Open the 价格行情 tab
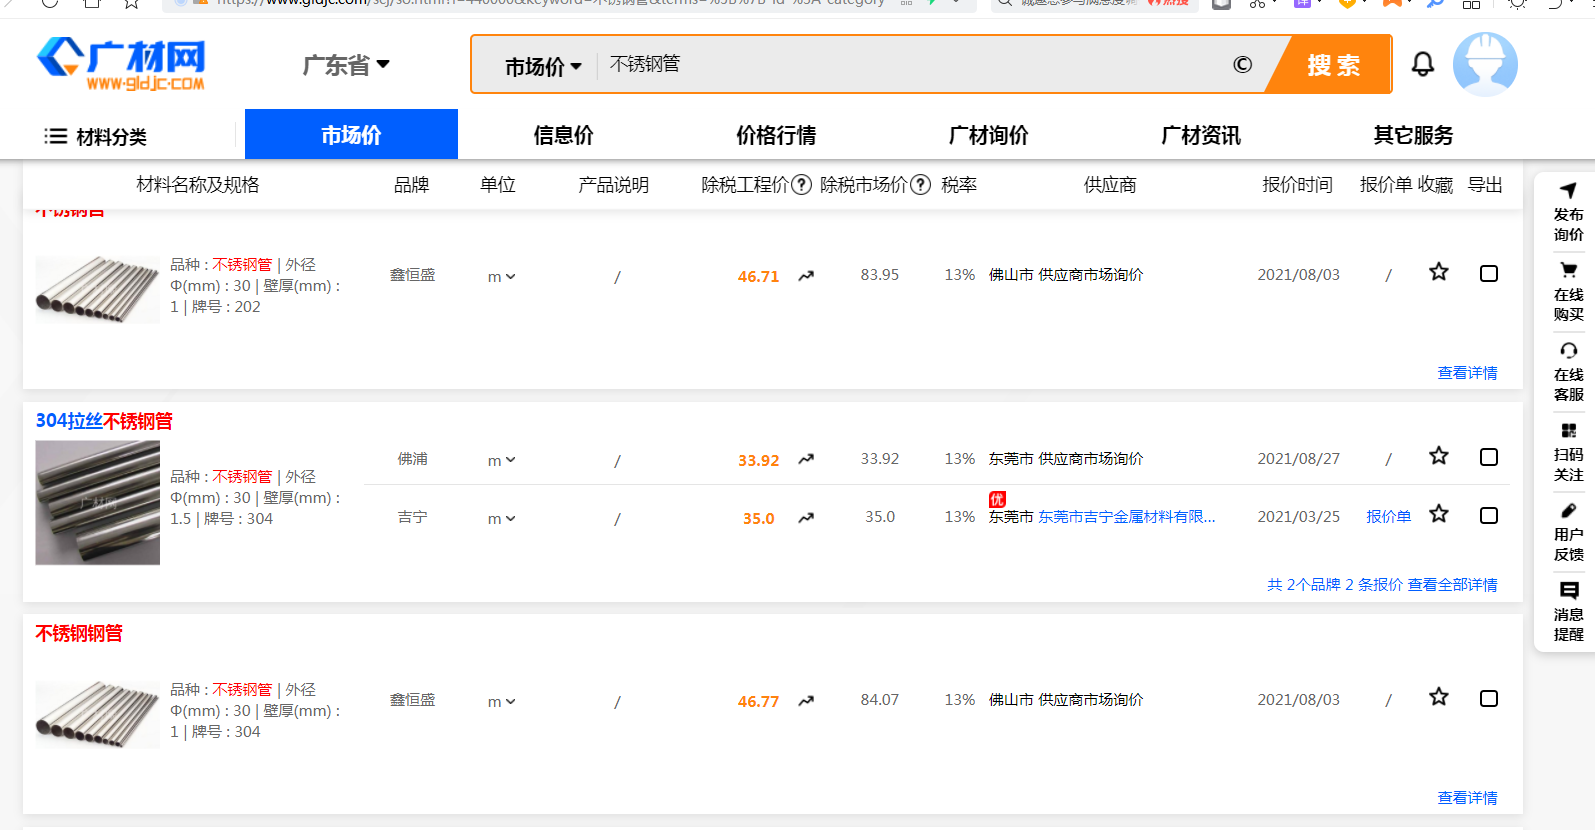The height and width of the screenshot is (830, 1595). [x=776, y=135]
